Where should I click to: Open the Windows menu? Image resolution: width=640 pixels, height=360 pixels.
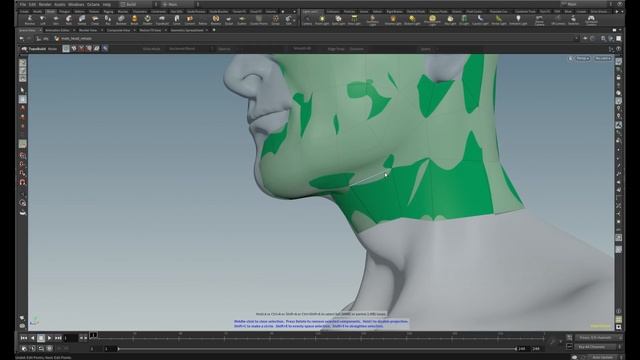76,4
